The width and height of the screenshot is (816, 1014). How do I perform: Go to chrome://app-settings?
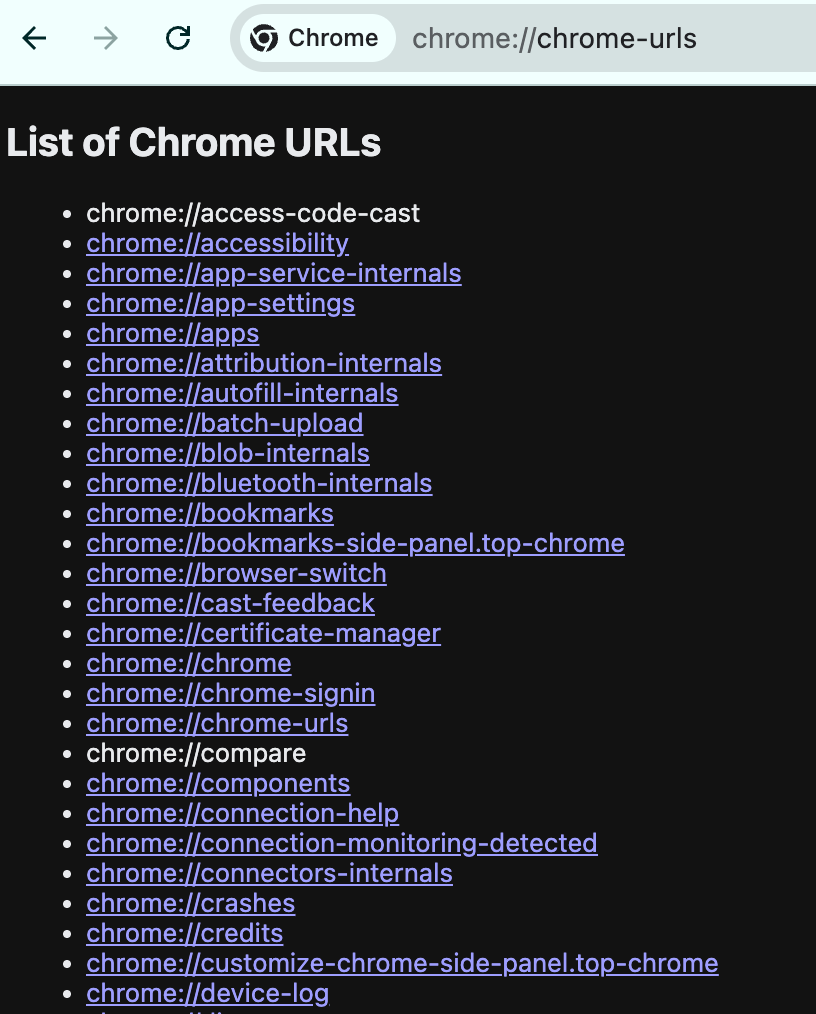[x=220, y=303]
